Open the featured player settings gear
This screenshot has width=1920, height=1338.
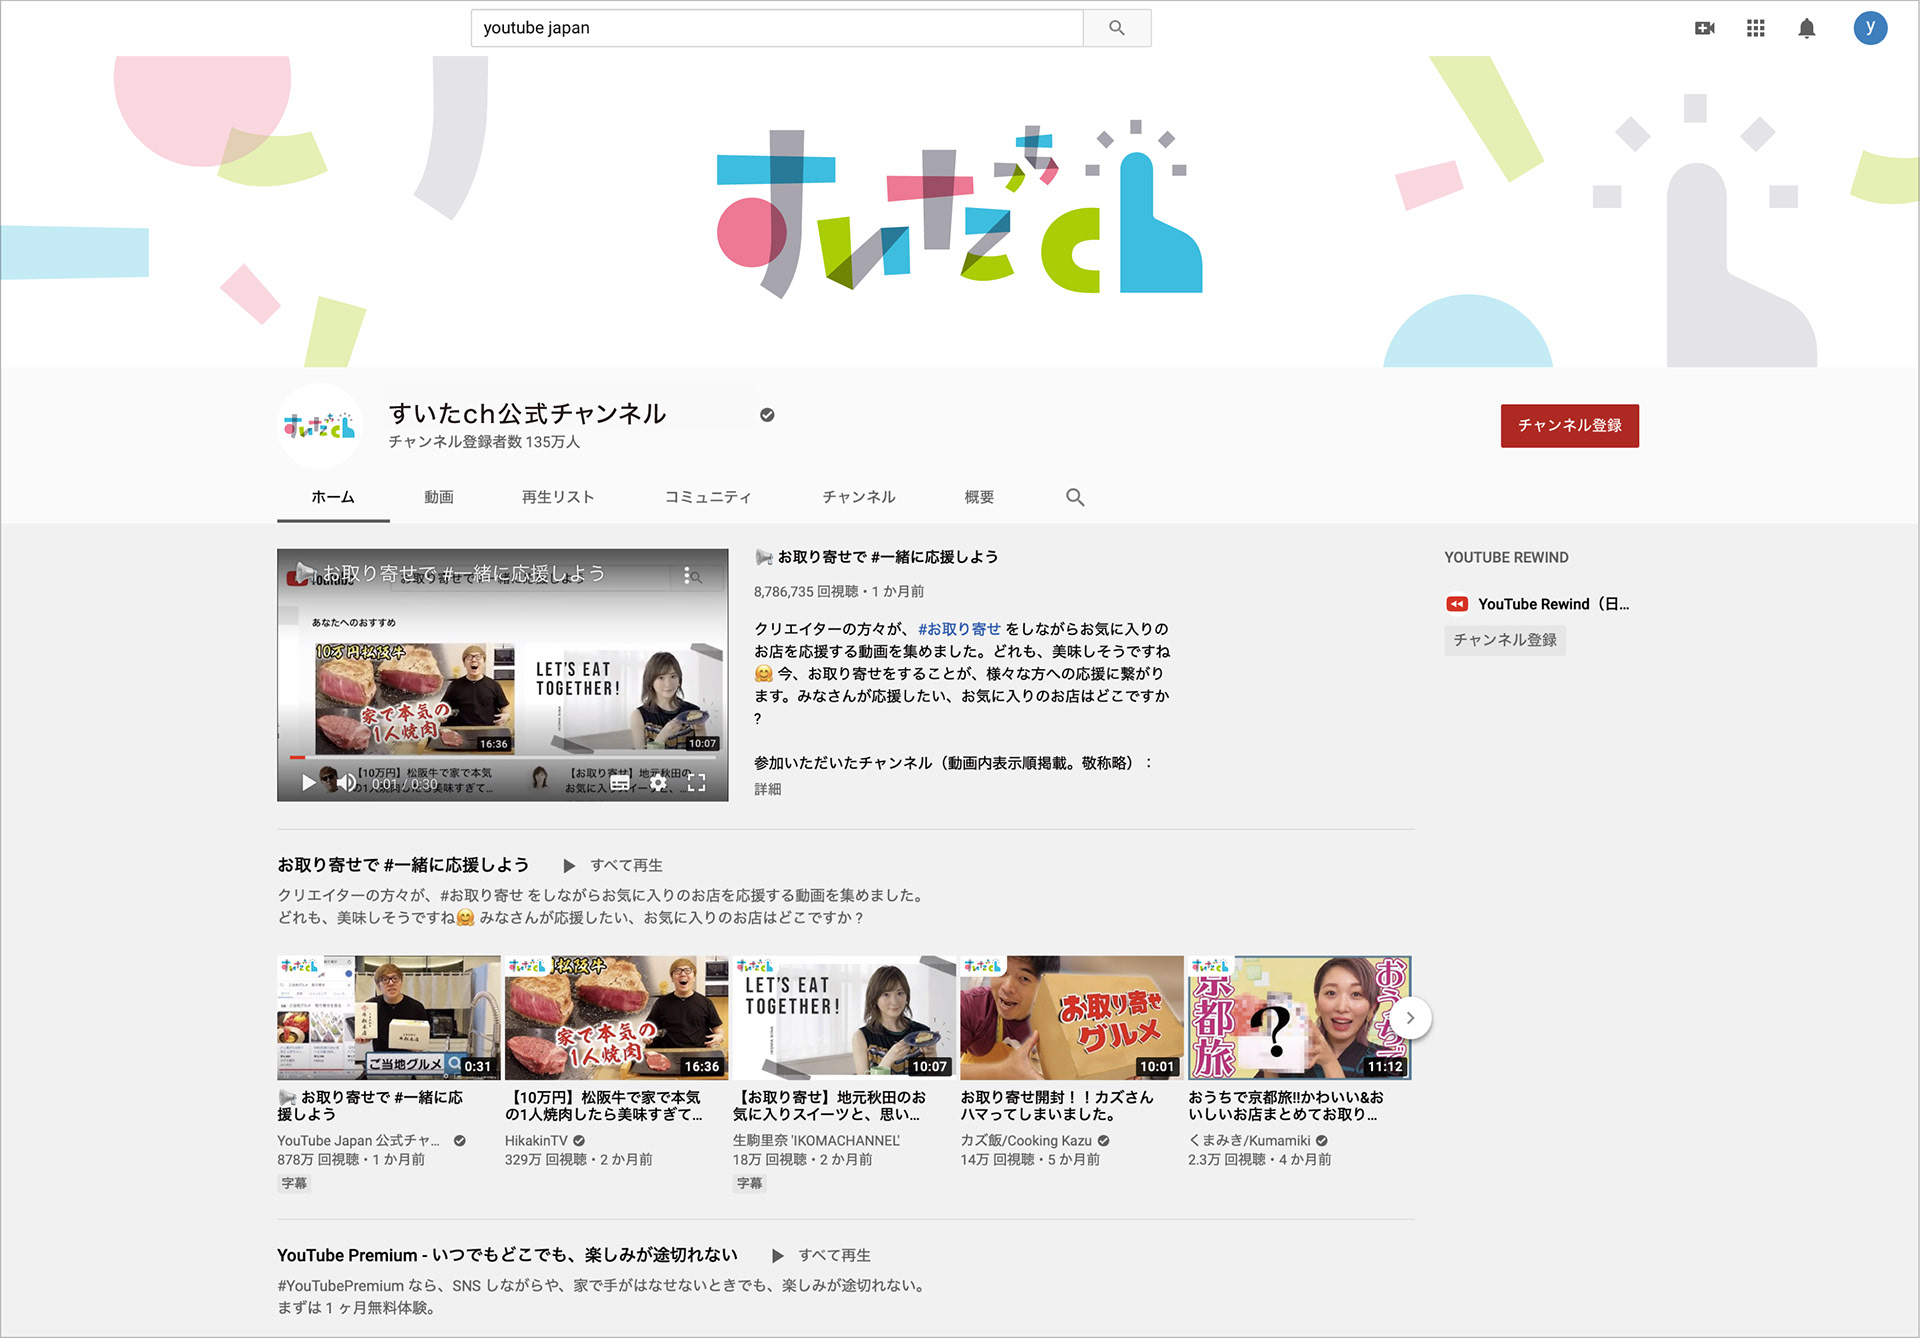click(x=658, y=783)
